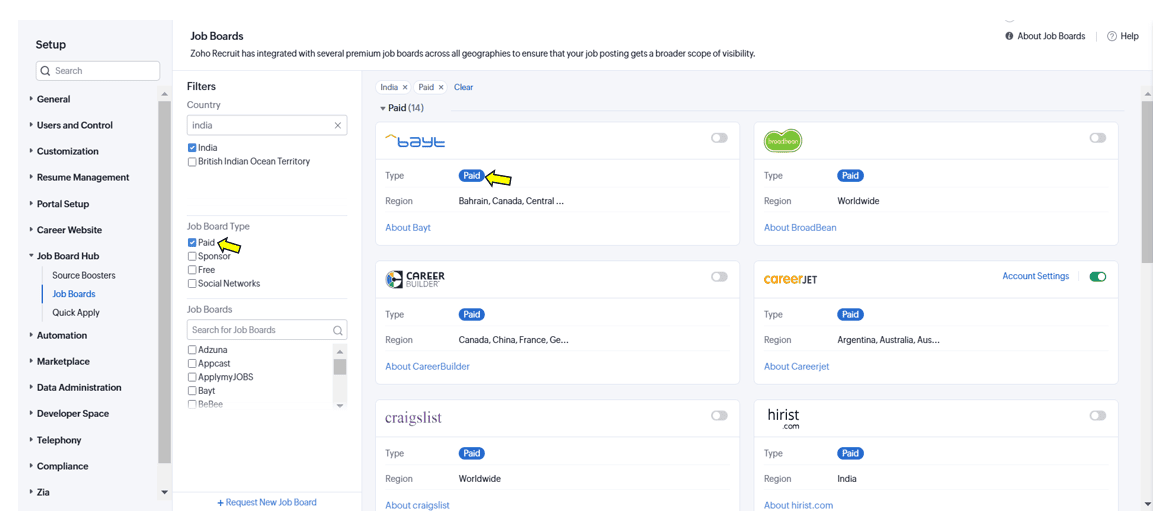
Task: Click the Help question mark icon
Action: [1111, 36]
